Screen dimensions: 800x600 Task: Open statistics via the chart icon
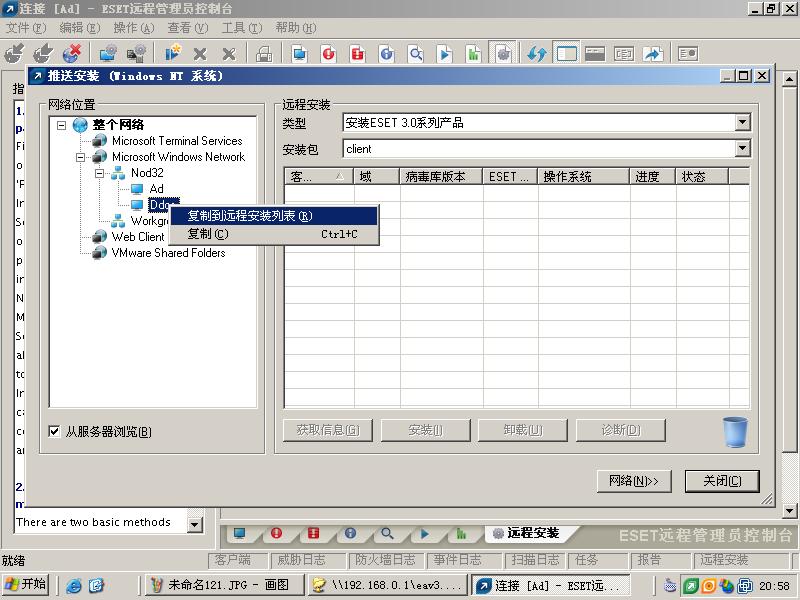[462, 533]
